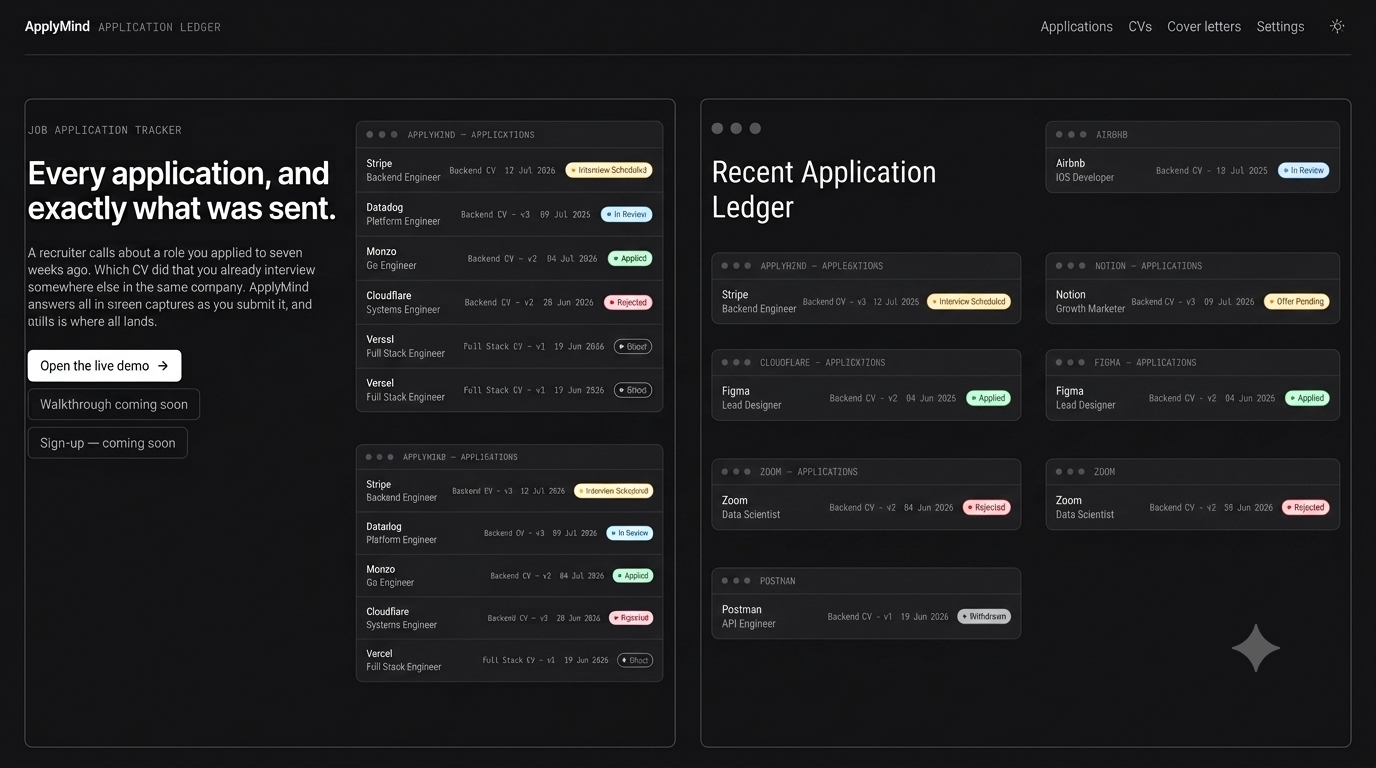Select Figma row under the CLOUDFLARE title
The height and width of the screenshot is (768, 1376).
pyautogui.click(x=866, y=398)
